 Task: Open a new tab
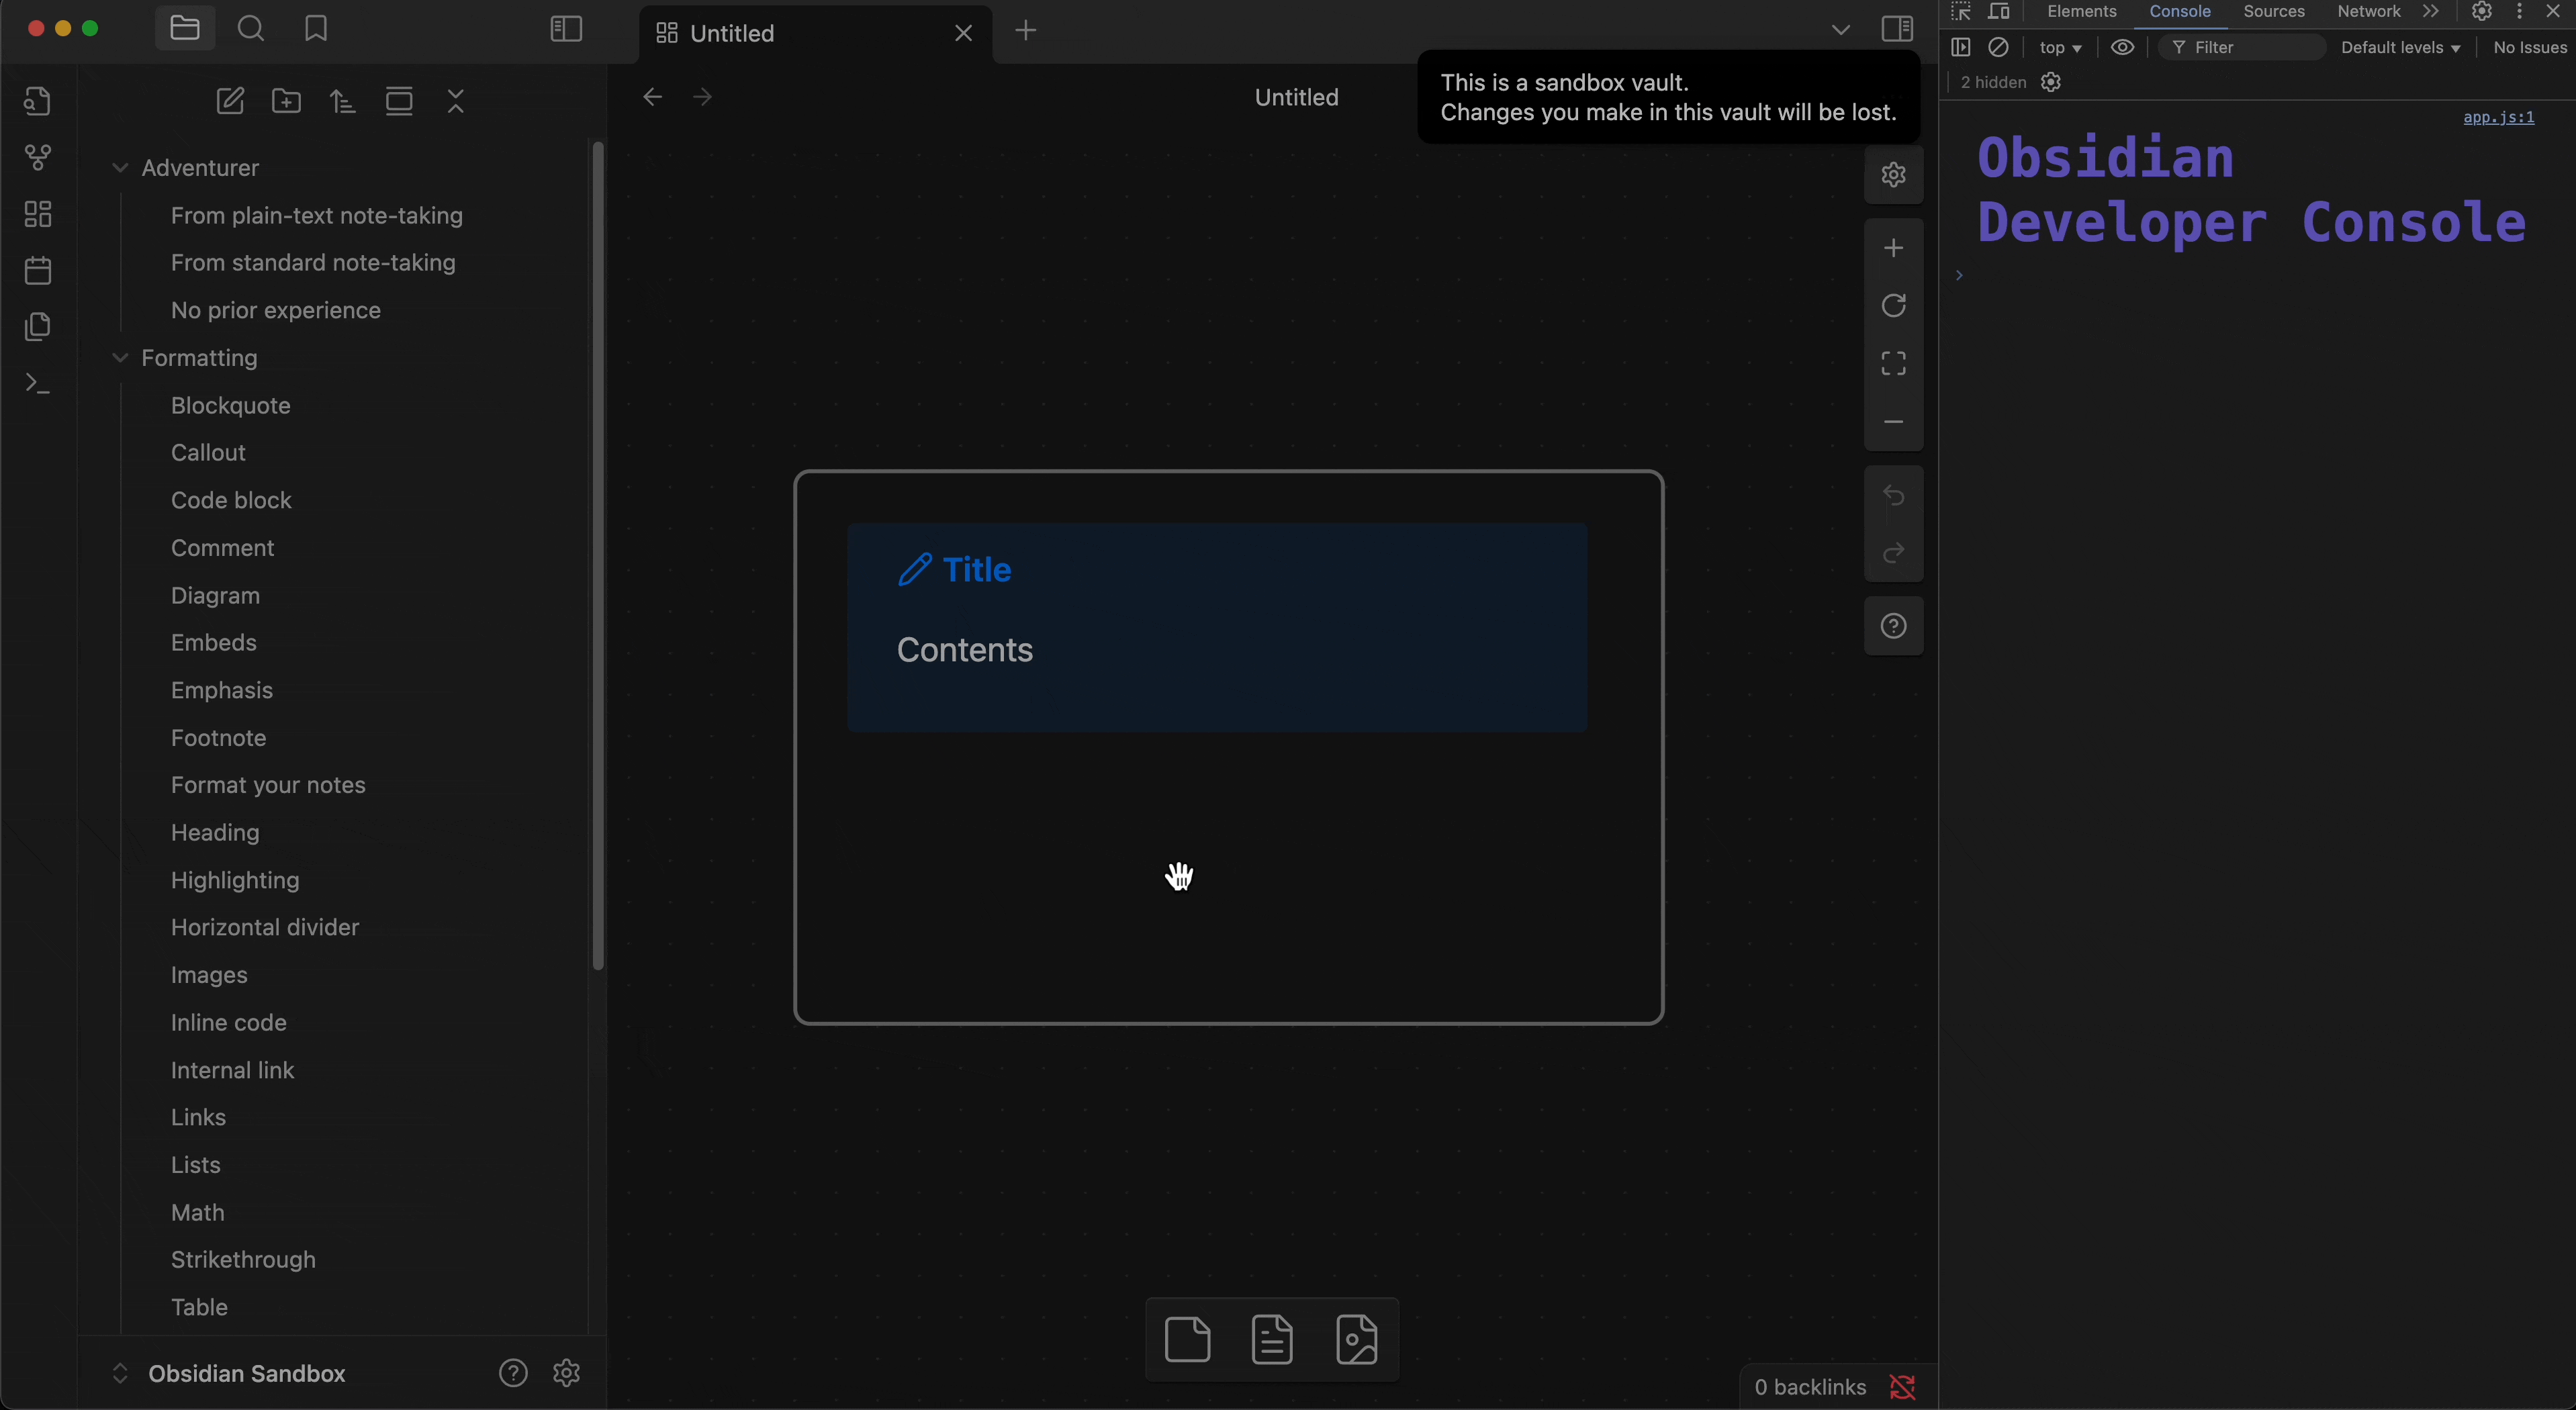1026,31
